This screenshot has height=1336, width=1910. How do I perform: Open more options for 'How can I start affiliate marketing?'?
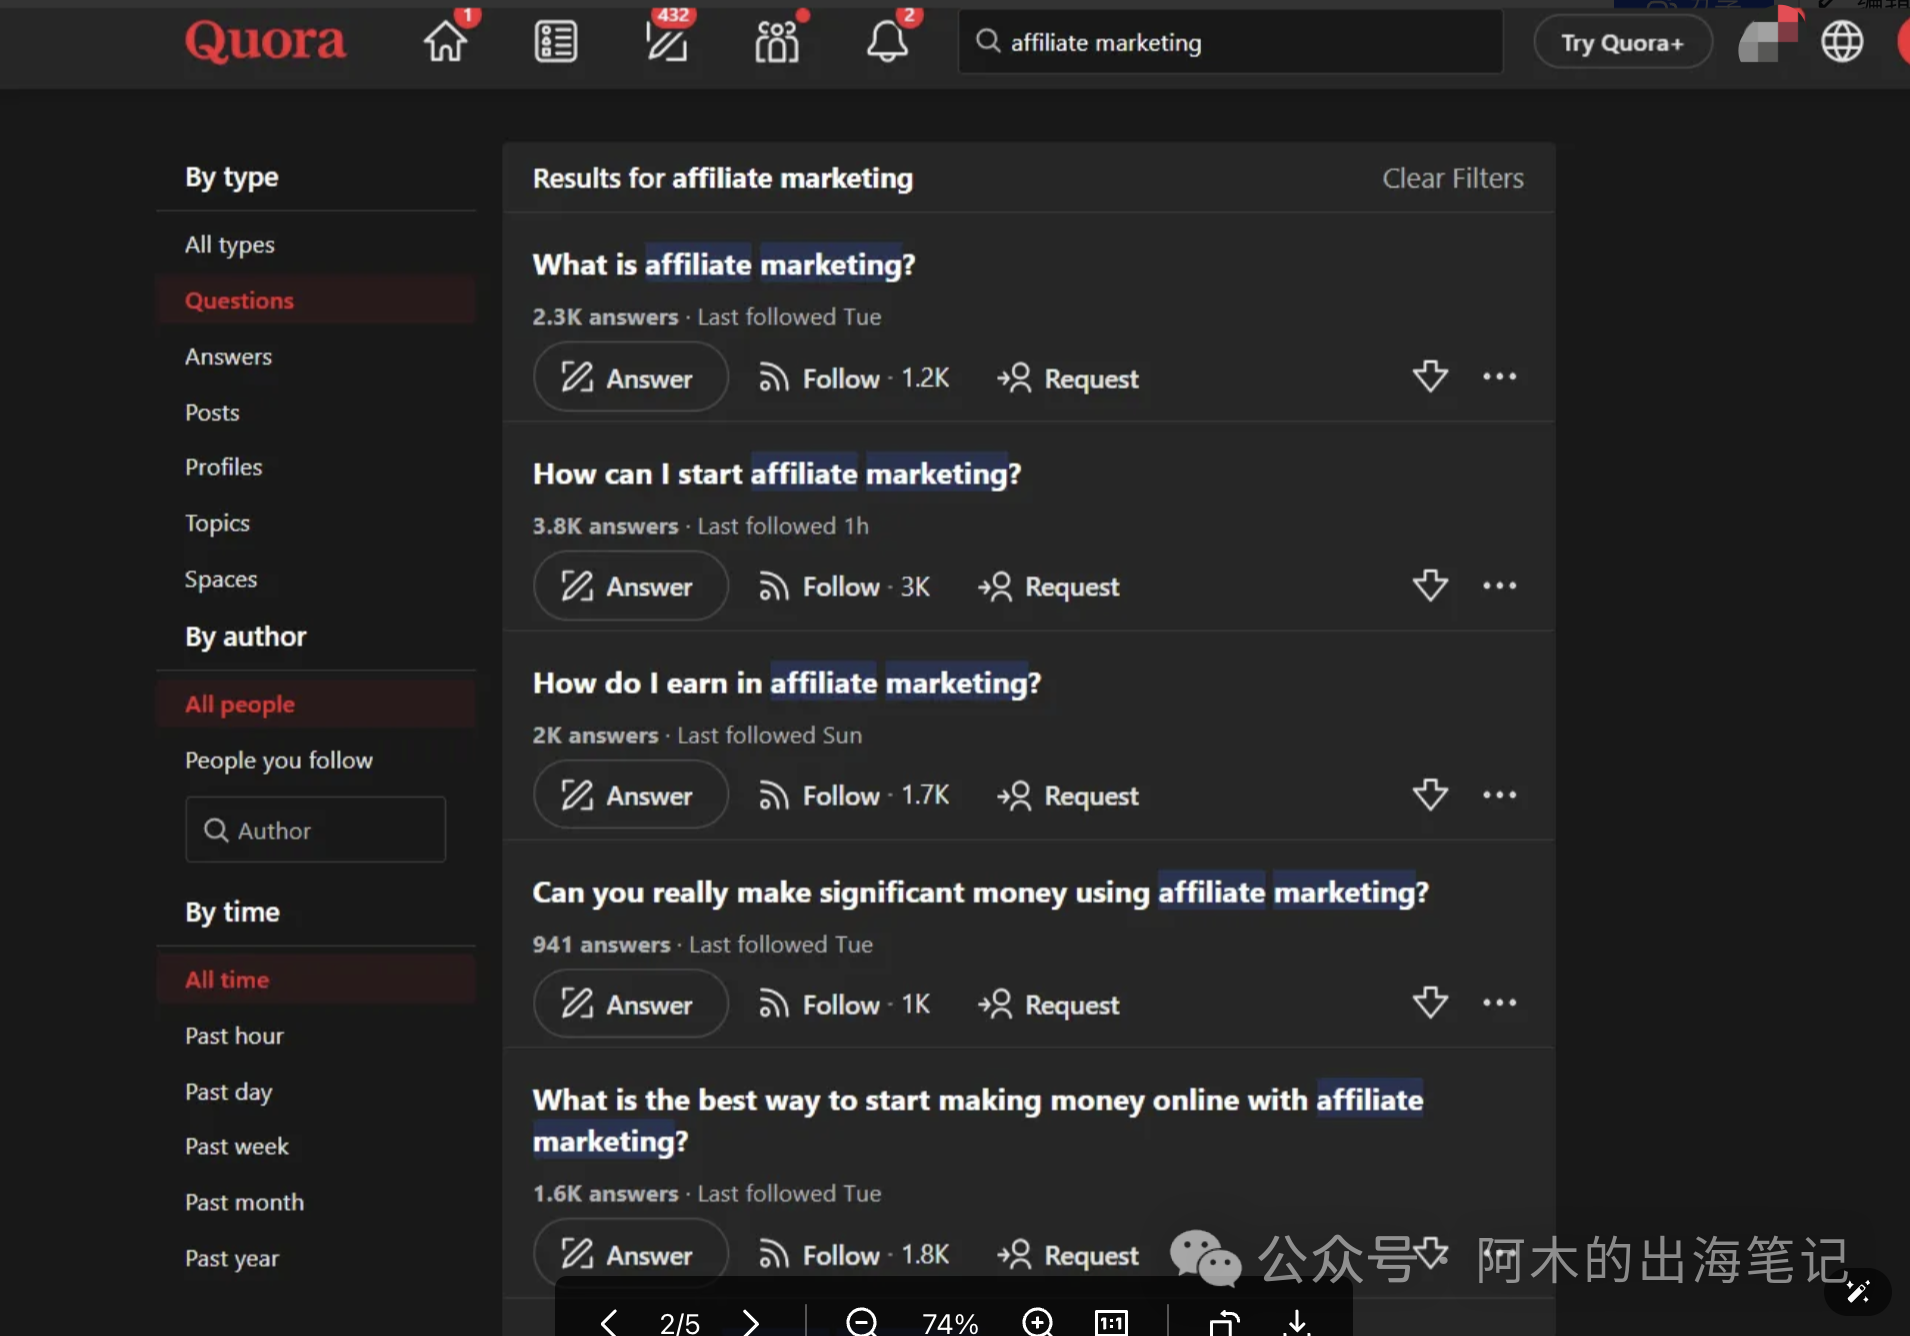(1499, 586)
